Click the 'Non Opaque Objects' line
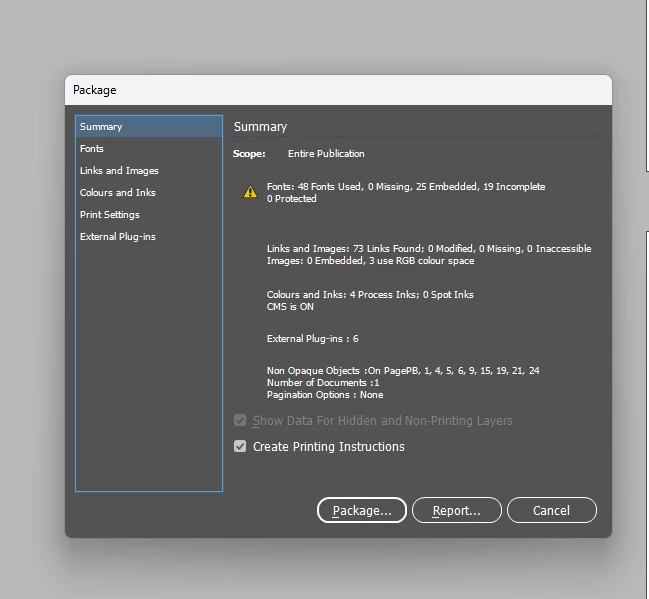 403,370
